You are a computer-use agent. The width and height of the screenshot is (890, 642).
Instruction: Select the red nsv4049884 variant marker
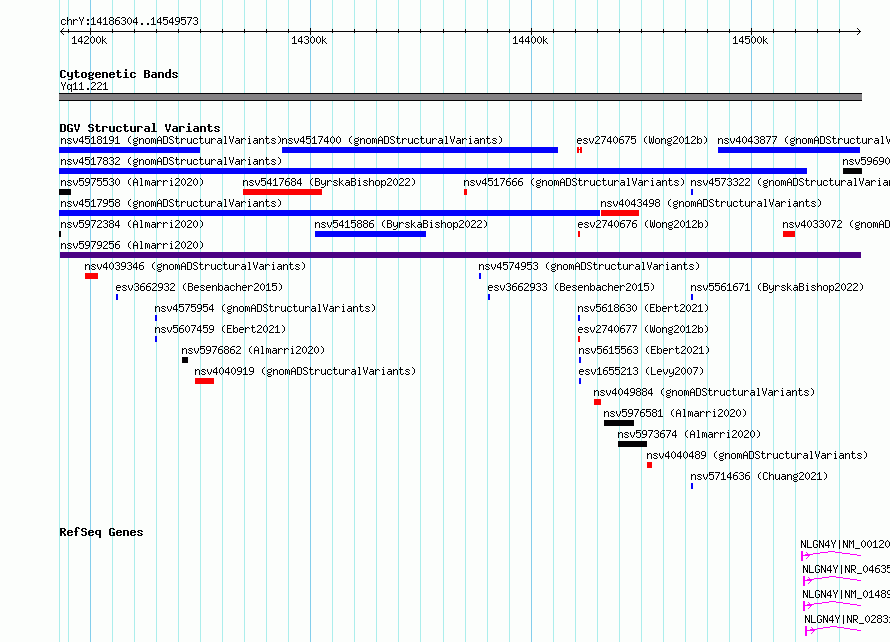coord(597,402)
